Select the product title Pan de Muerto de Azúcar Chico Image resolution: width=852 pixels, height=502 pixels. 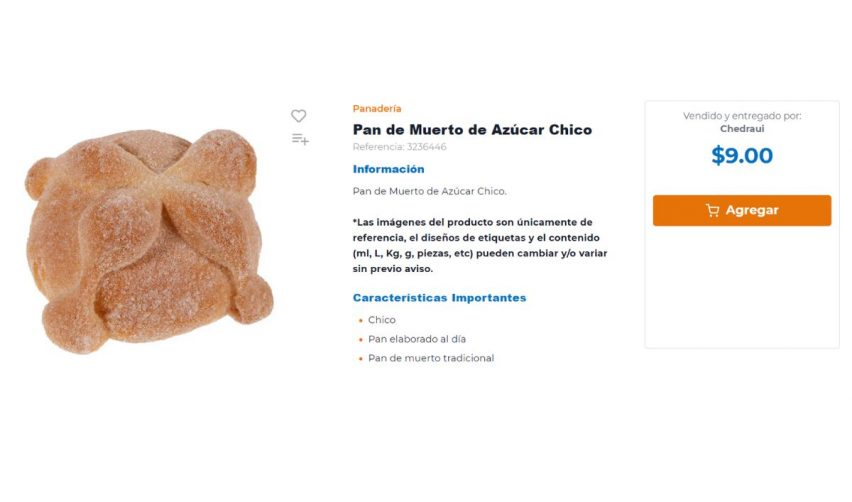click(472, 130)
